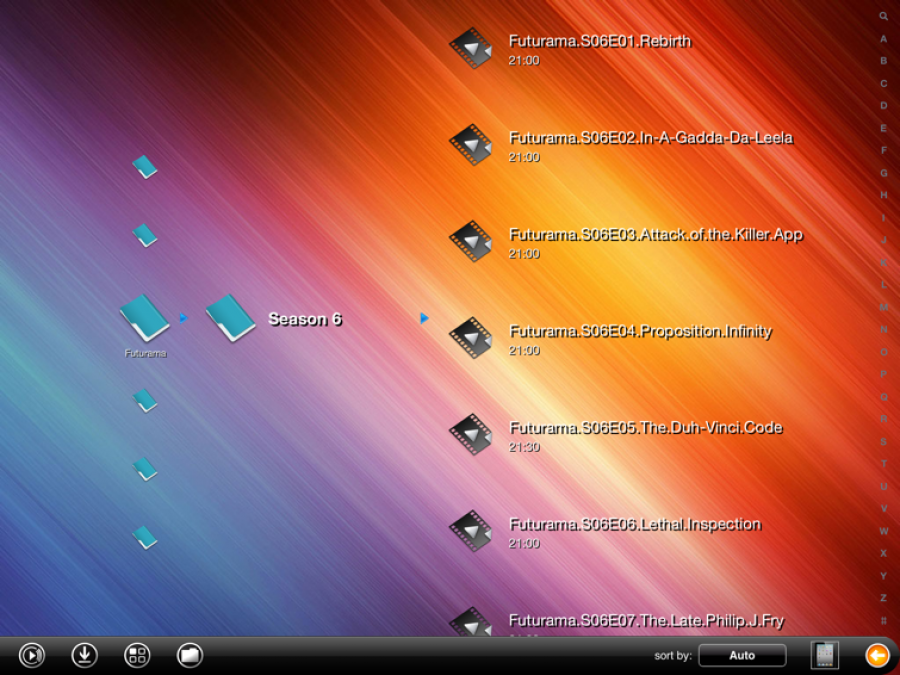The height and width of the screenshot is (675, 900).
Task: Select title Futurama.S06E03.Attack.of.the.Killer.App
Action: point(656,235)
